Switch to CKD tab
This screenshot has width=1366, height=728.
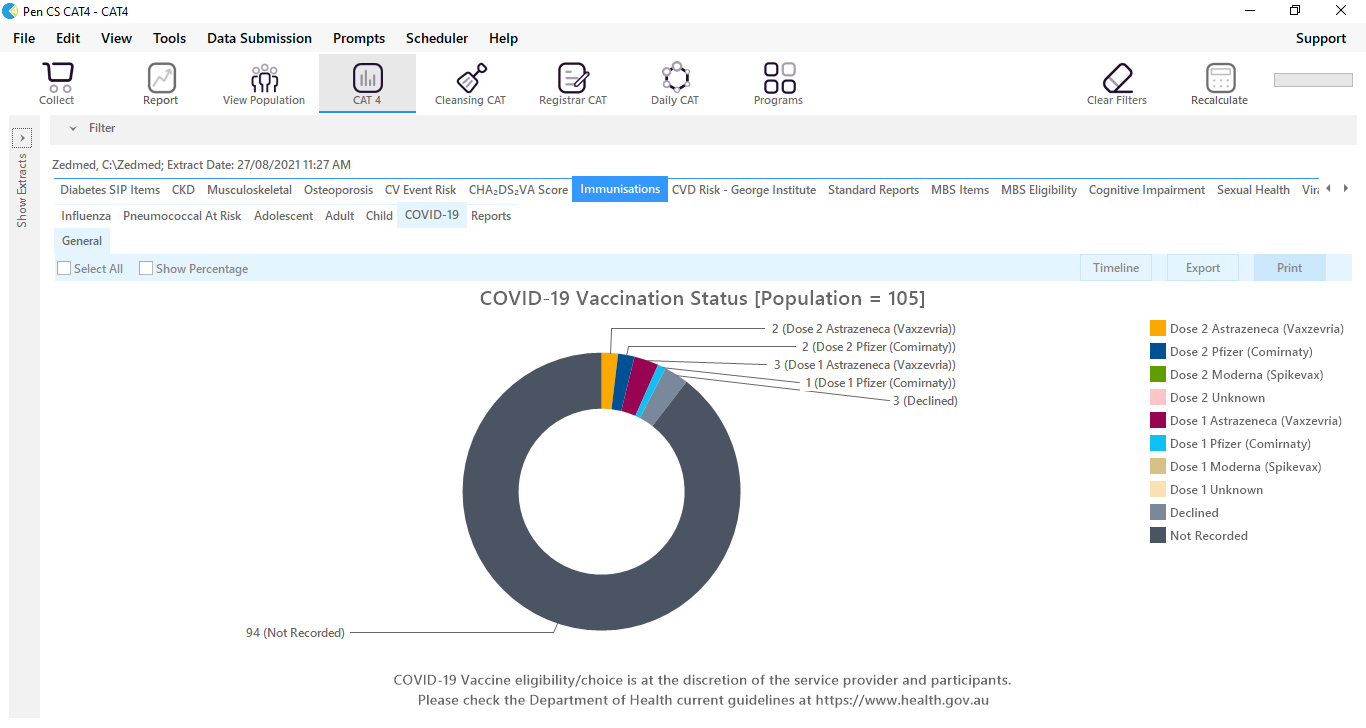(183, 190)
